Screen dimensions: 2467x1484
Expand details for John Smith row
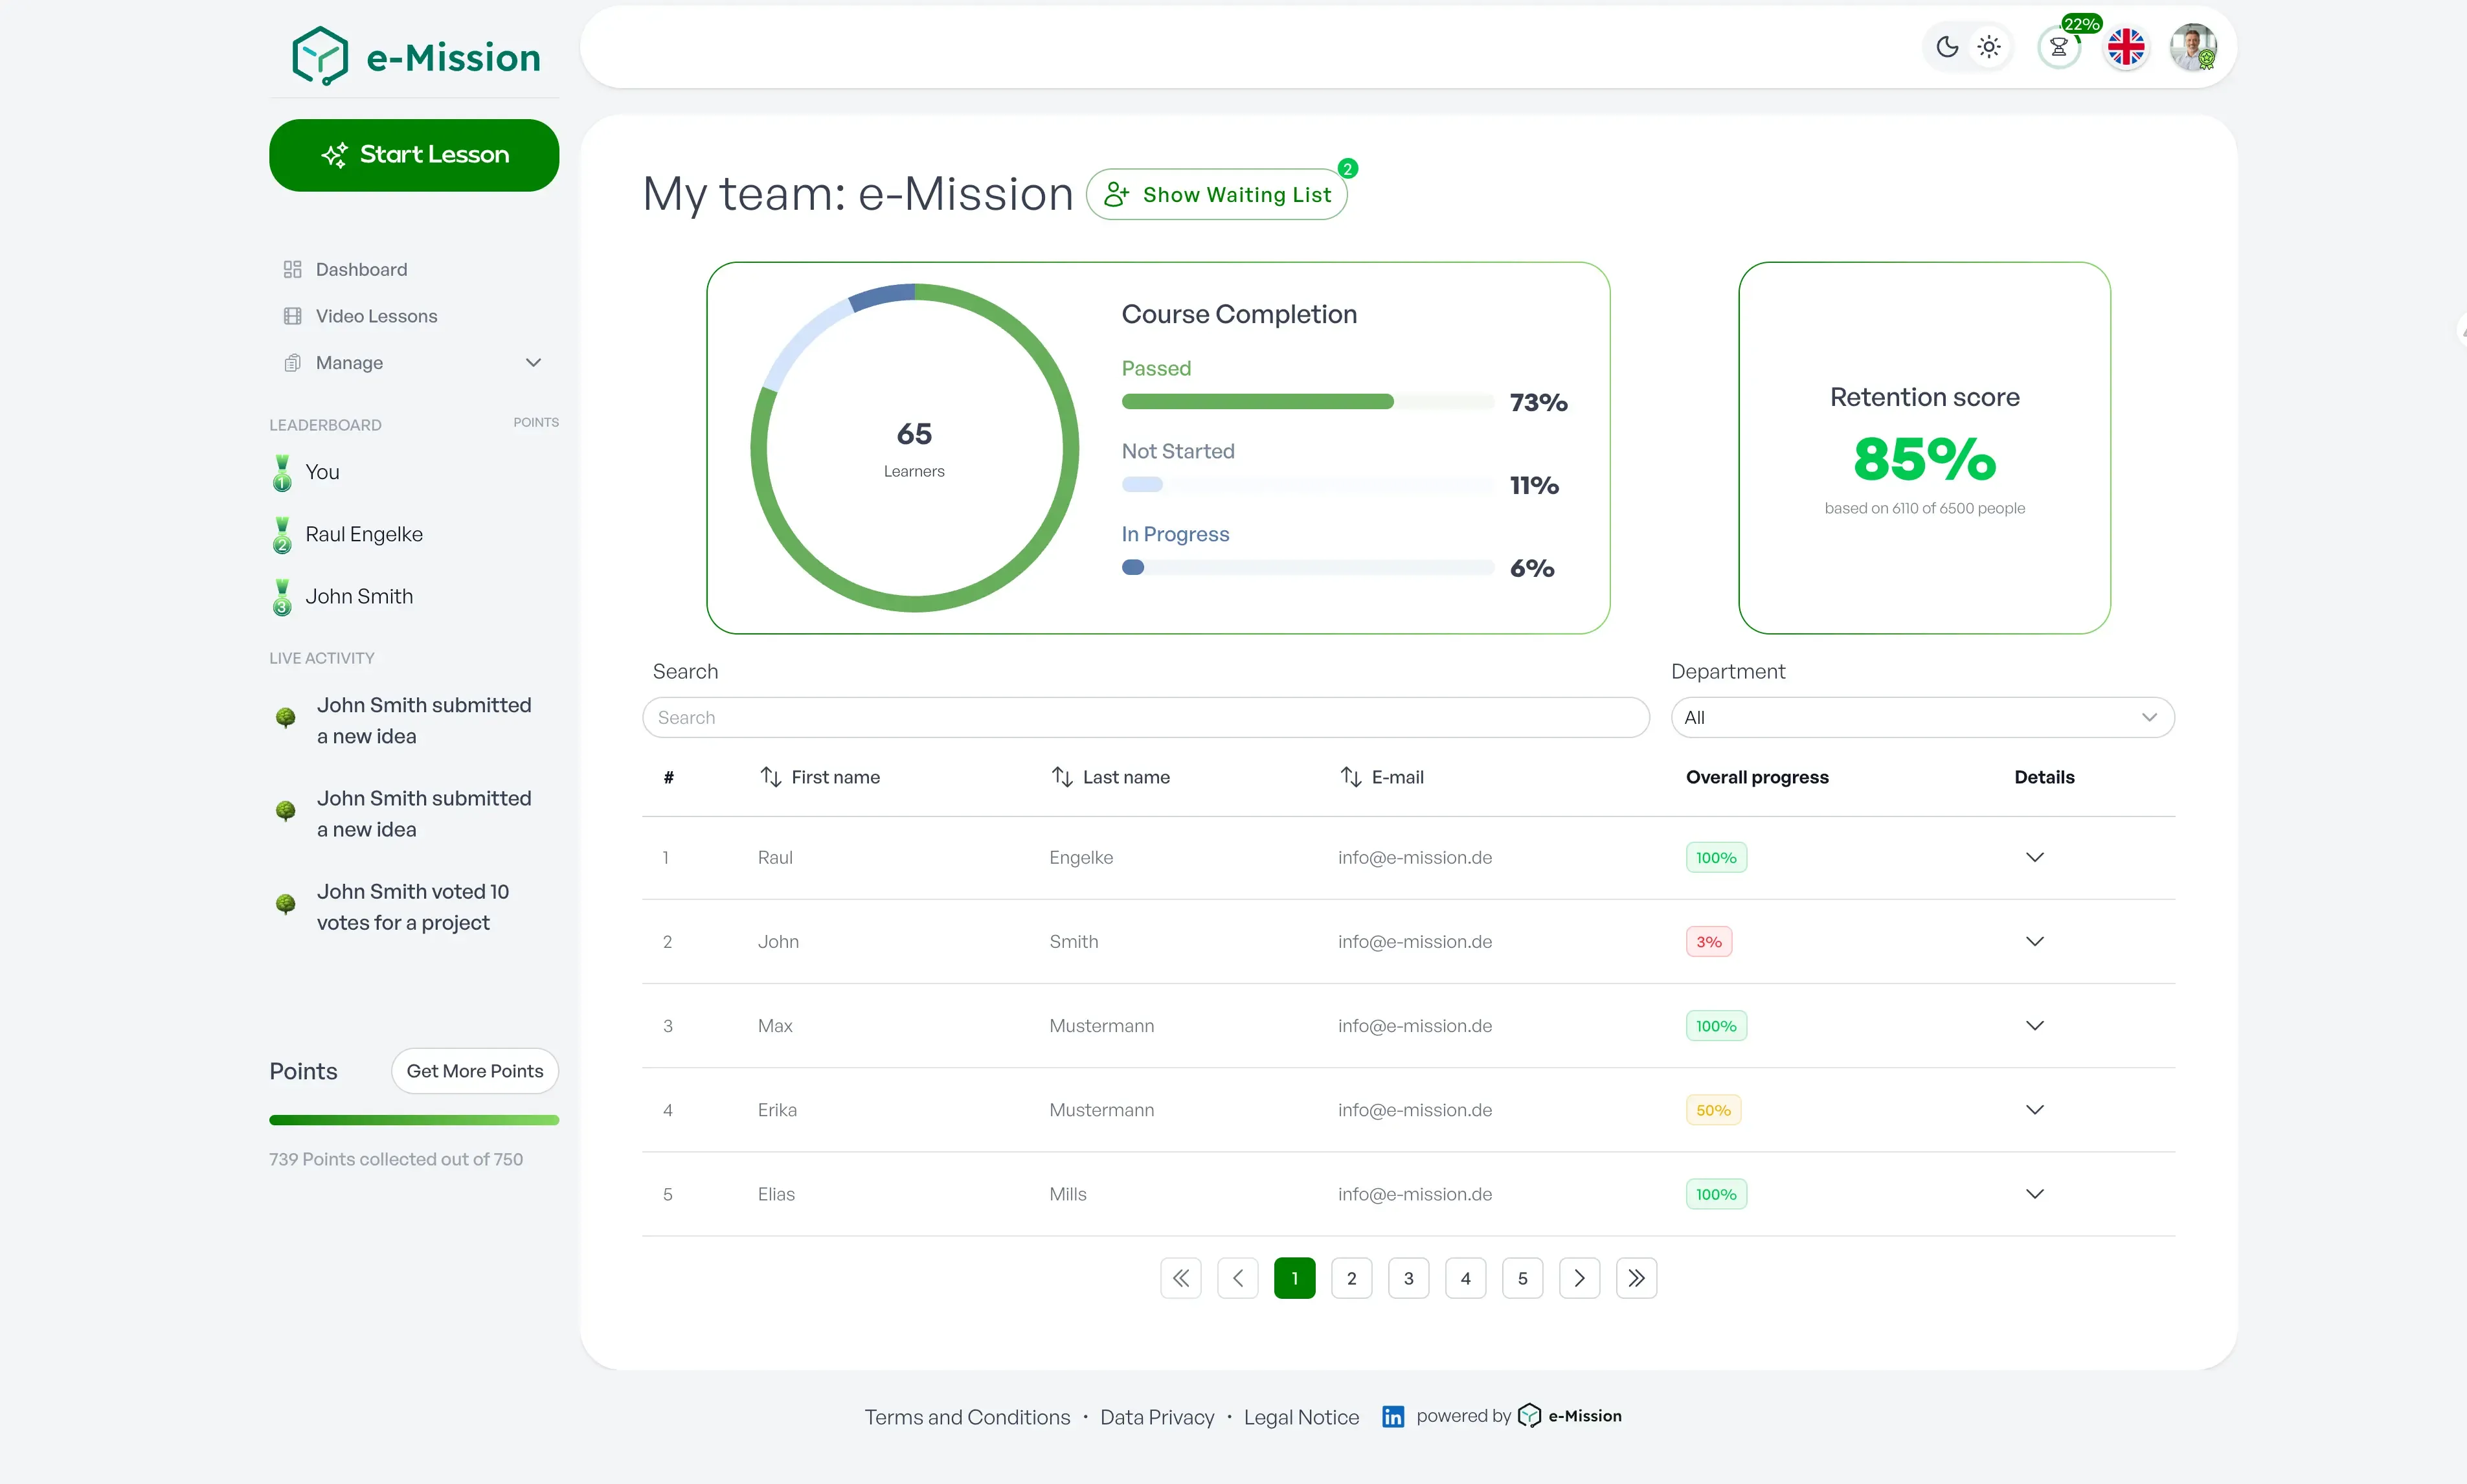pyautogui.click(x=2034, y=941)
